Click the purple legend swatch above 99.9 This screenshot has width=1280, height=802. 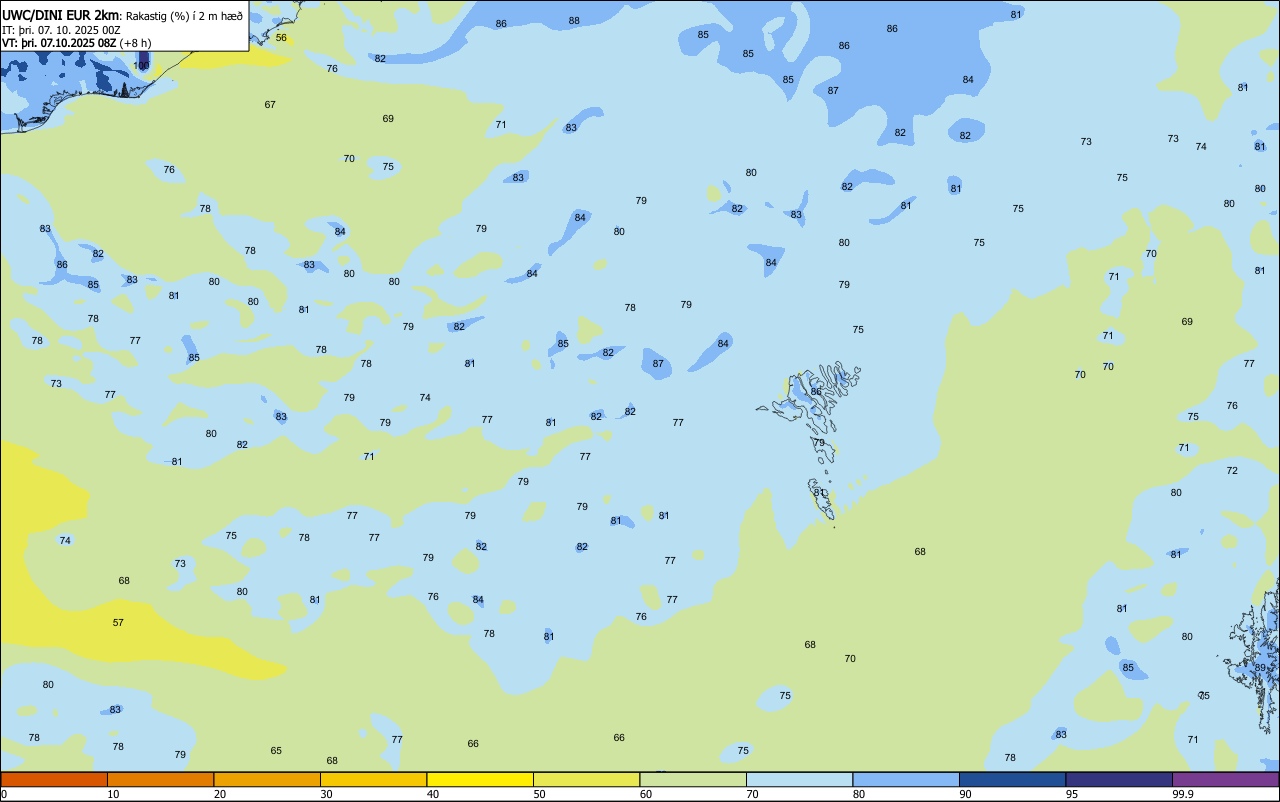tap(1225, 779)
